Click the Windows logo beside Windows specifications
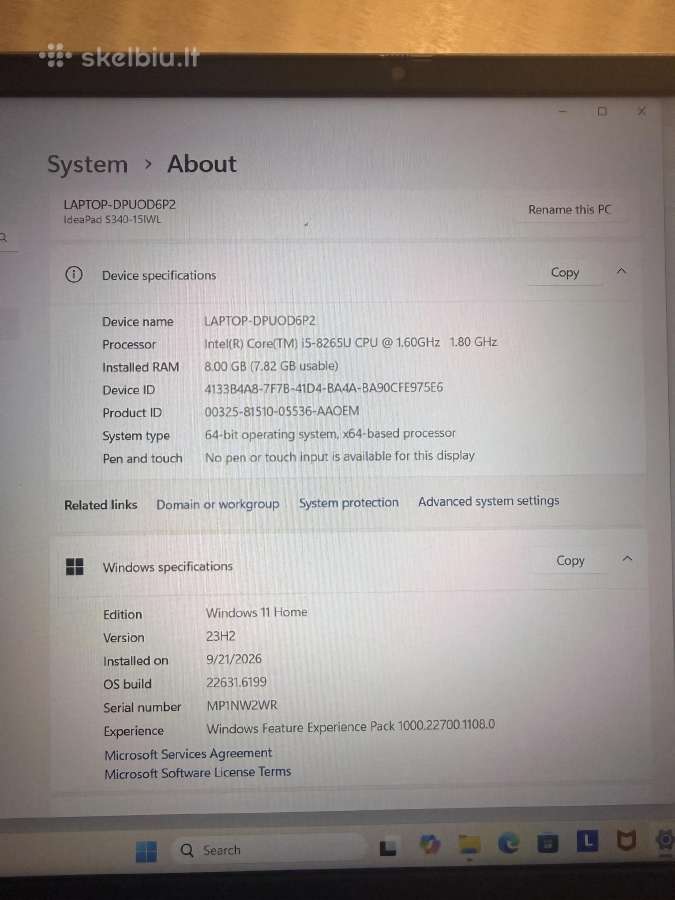 coord(75,567)
